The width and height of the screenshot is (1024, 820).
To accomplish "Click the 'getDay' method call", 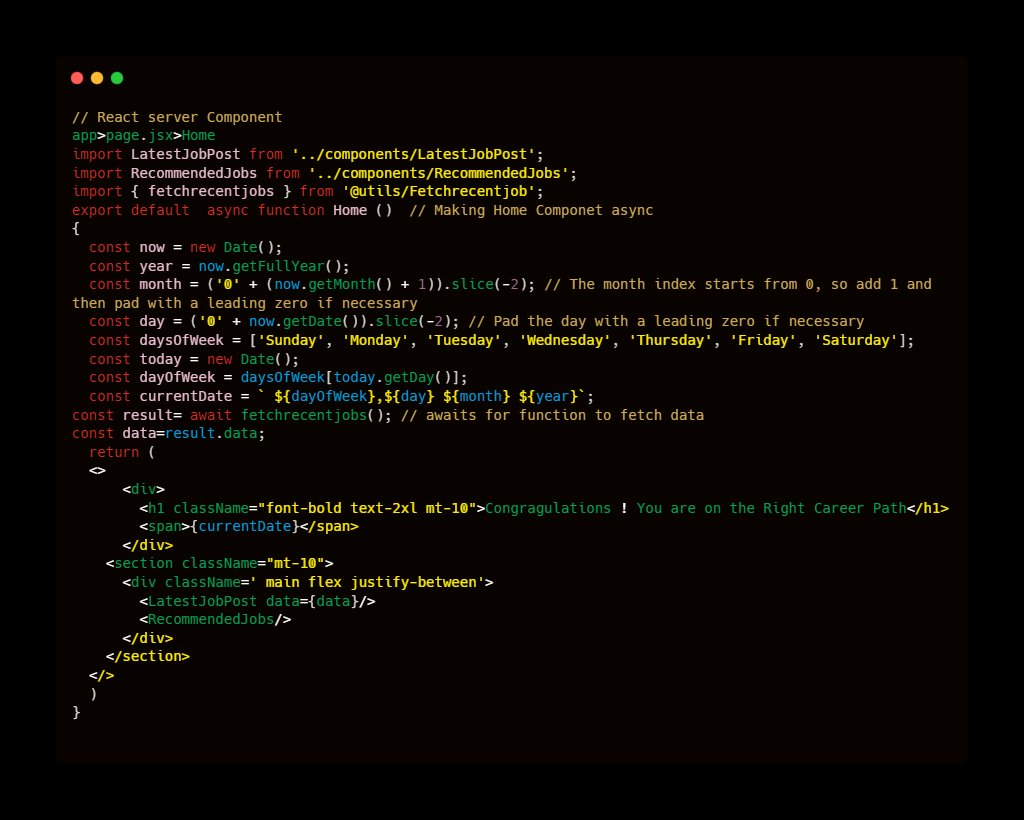I will [x=409, y=378].
